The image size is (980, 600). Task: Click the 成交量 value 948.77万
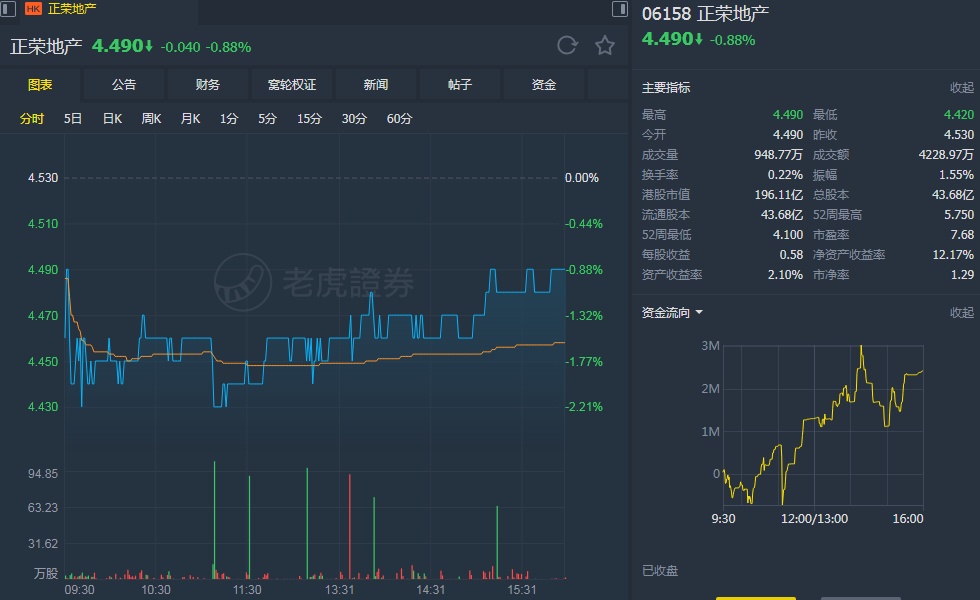[778, 154]
